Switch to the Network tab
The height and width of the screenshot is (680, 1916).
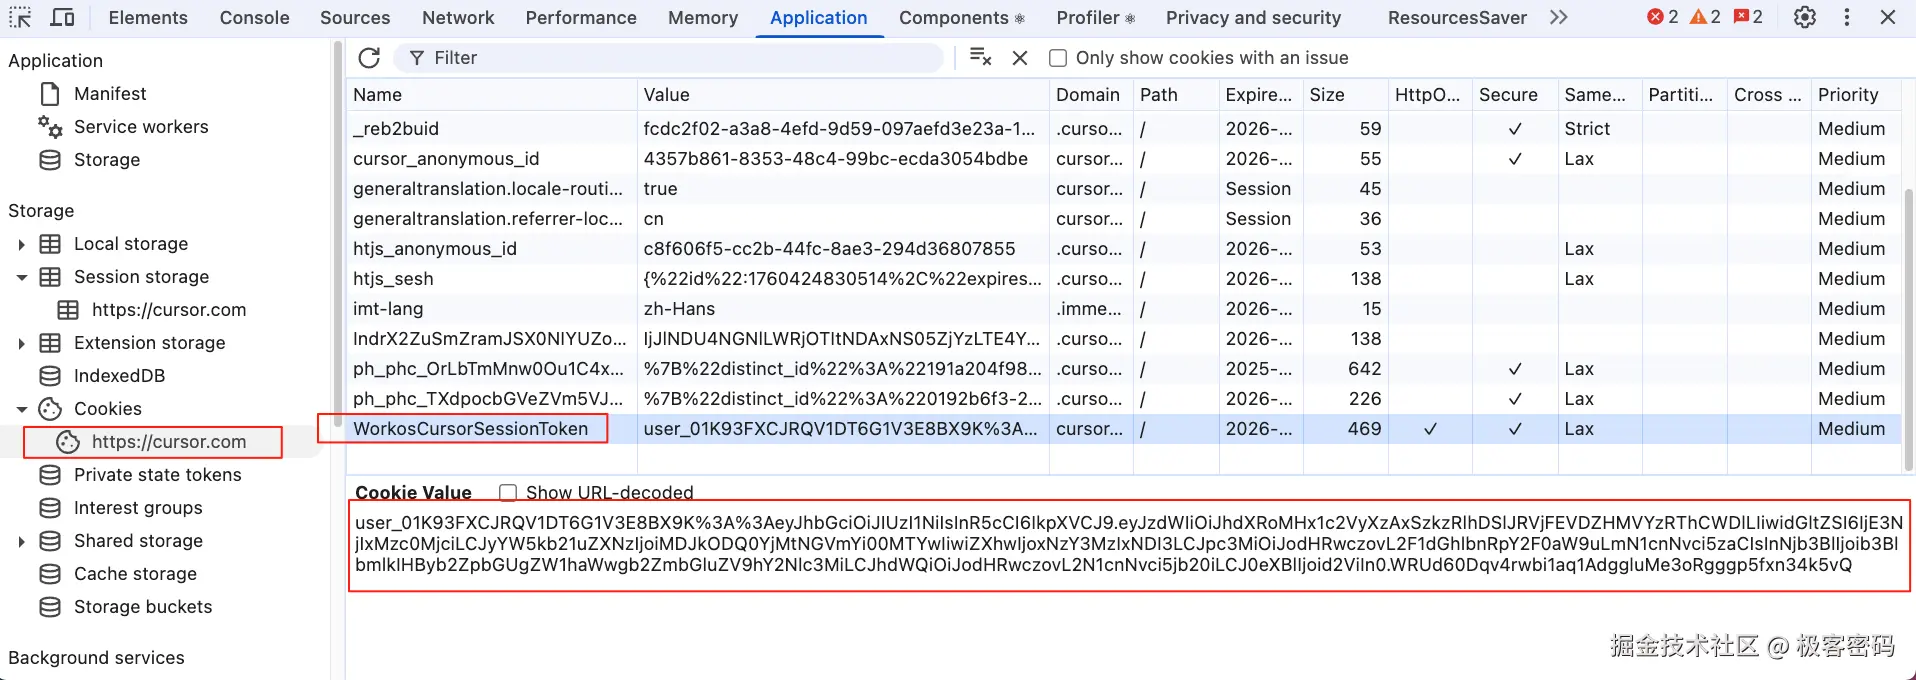coord(458,17)
